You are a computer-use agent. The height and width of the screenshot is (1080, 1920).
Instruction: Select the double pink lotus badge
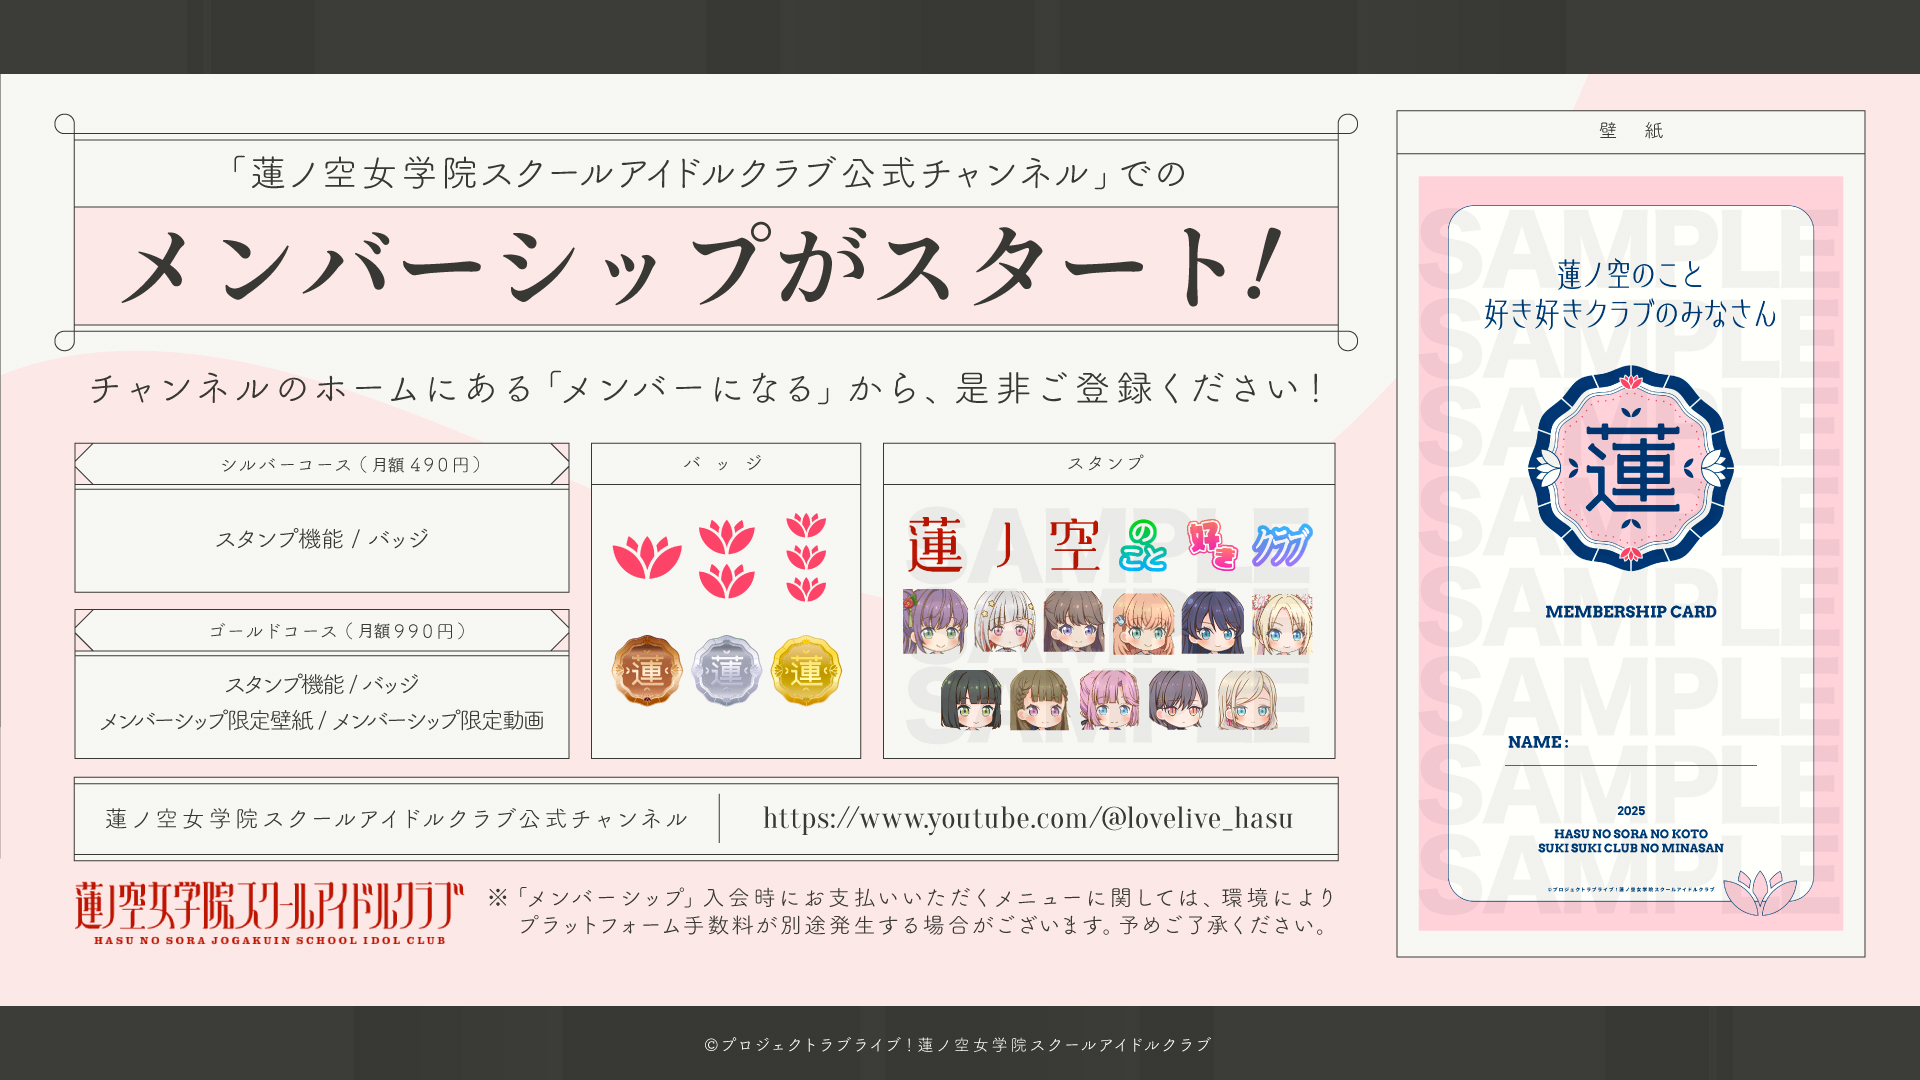(x=727, y=558)
